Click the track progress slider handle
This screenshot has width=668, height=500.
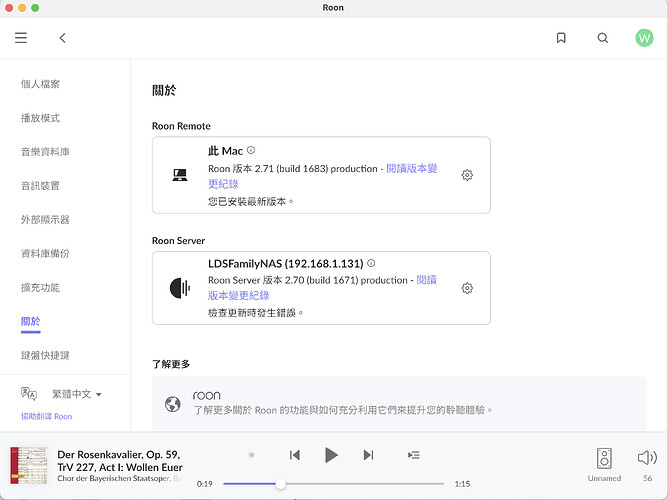(x=280, y=484)
